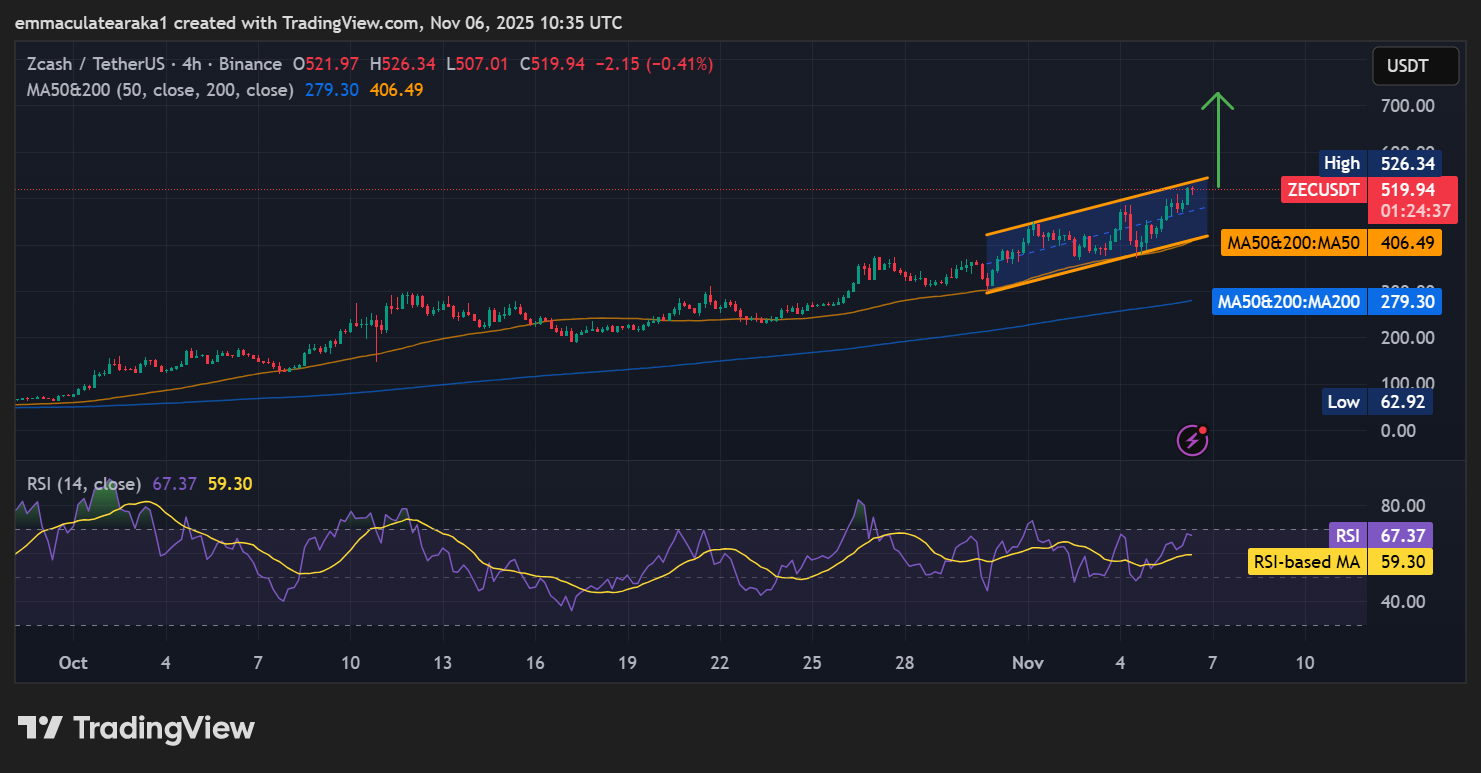Click the red ZECUSDT last-price label
1481x773 pixels.
click(1324, 189)
